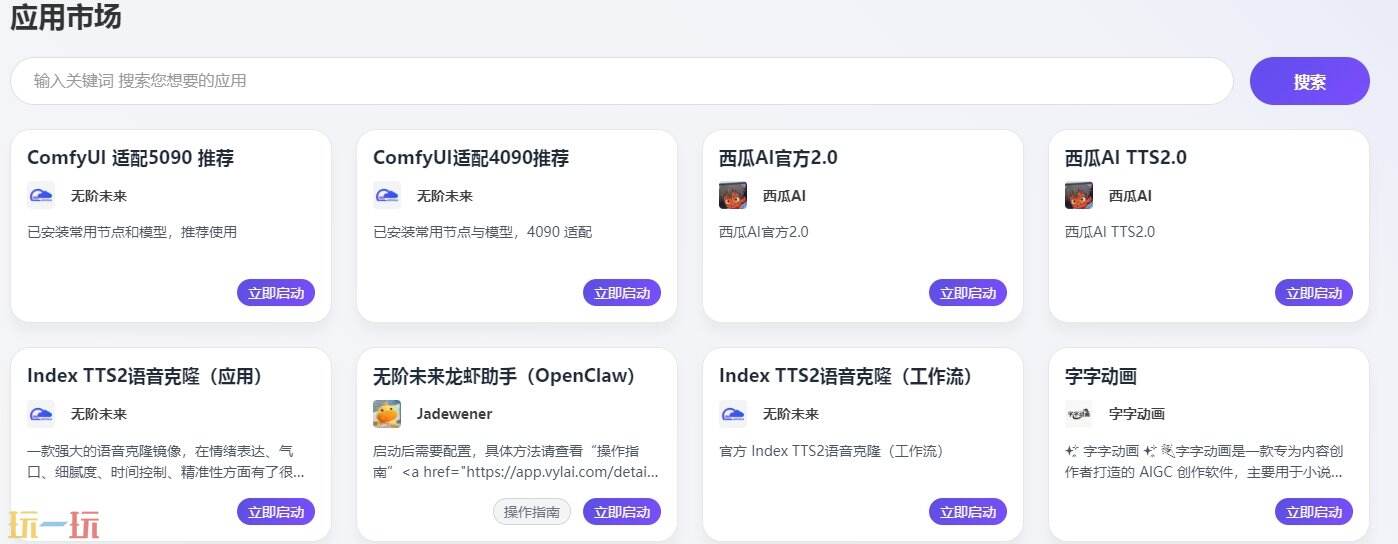The height and width of the screenshot is (544, 1398).
Task: Launch ComfyUI适配4090推荐 with 立即启动
Action: (x=622, y=293)
